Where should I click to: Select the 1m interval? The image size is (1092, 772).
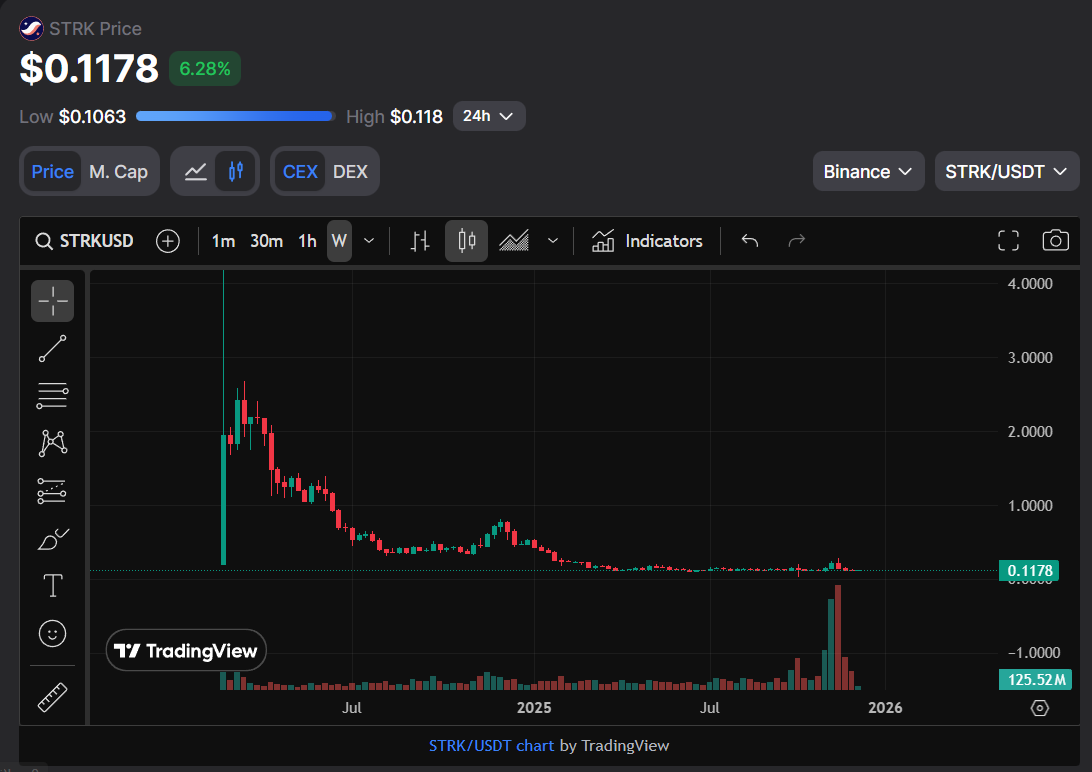click(x=224, y=241)
